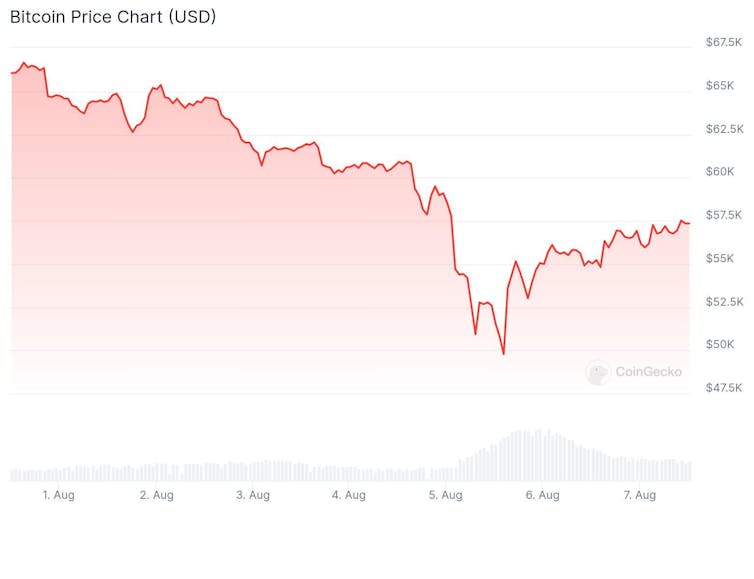
Task: Select the 5. Aug date label
Action: tap(446, 495)
